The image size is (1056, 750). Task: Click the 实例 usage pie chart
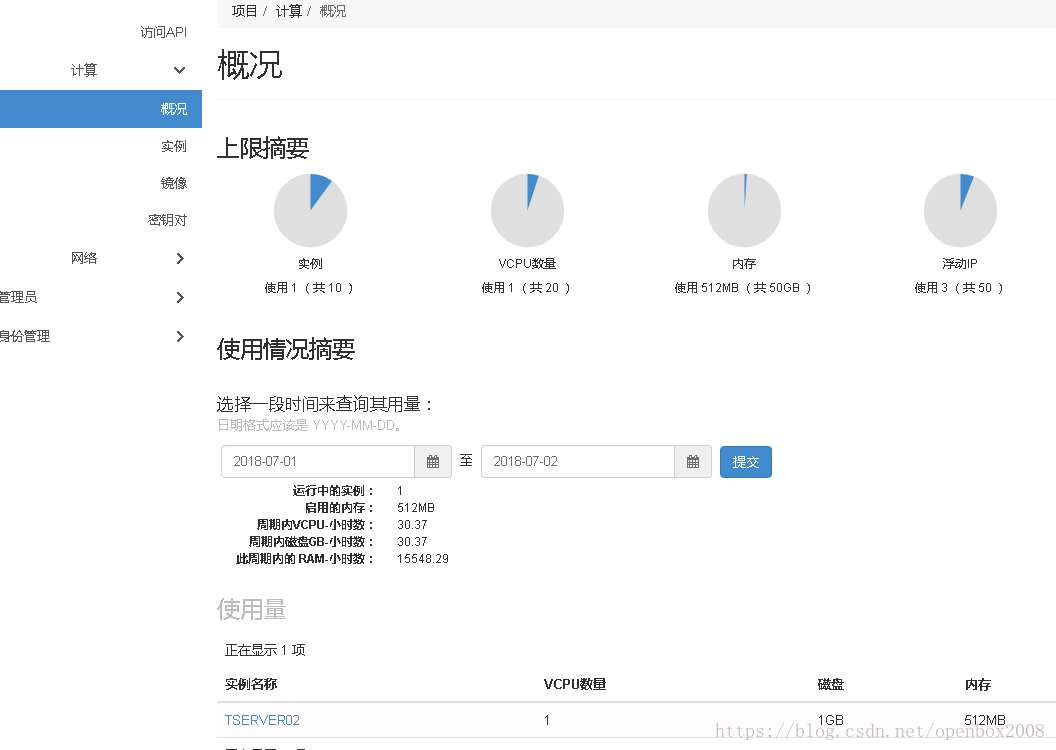click(310, 210)
